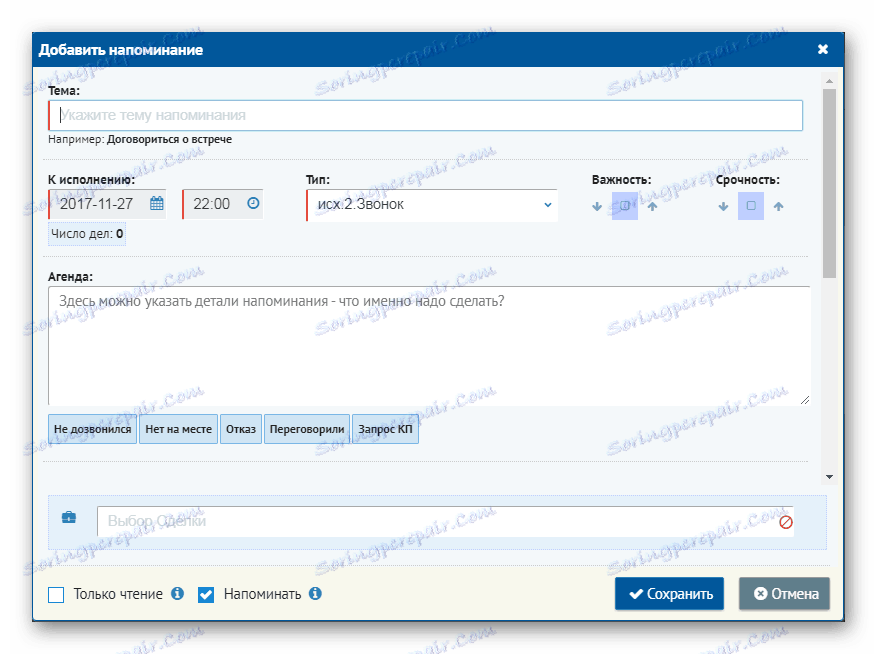This screenshot has width=877, height=654.
Task: Focus the Агенда text area
Action: pyautogui.click(x=429, y=346)
